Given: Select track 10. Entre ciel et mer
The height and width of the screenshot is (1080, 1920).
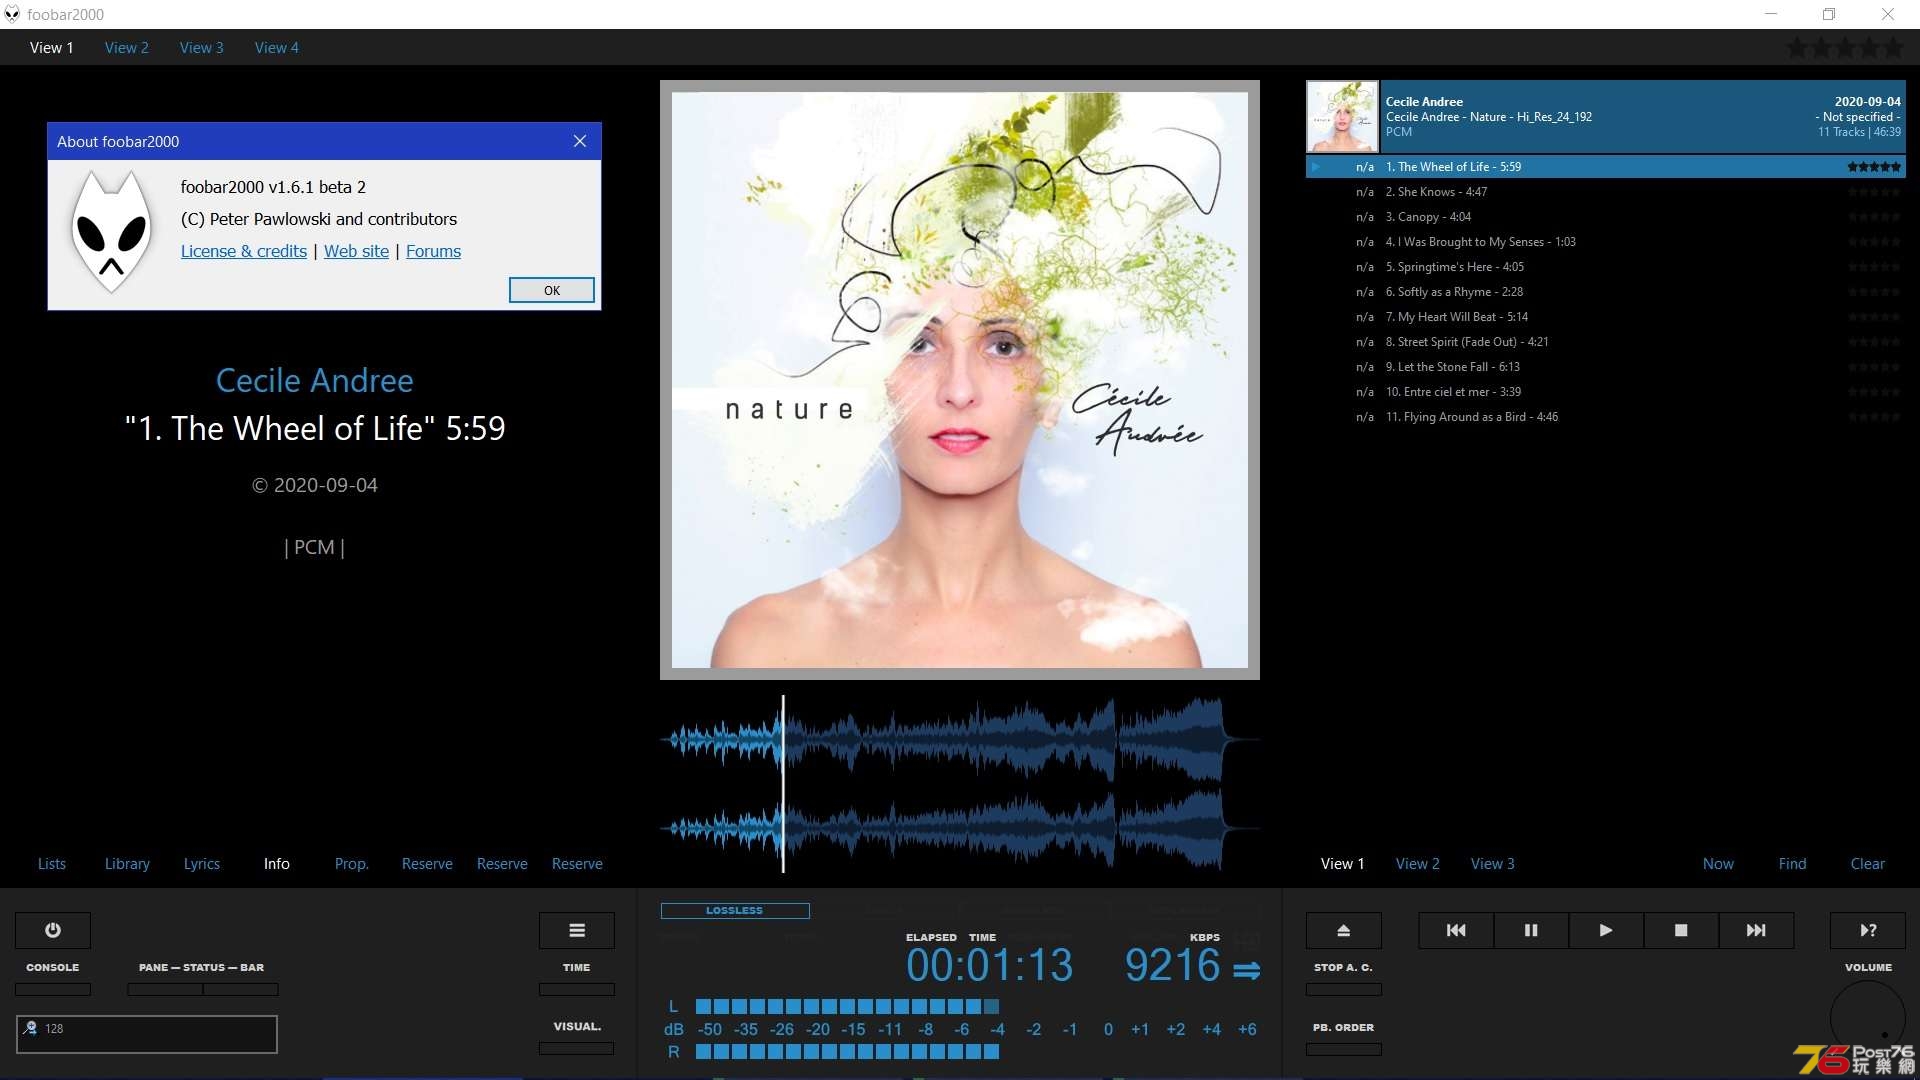Looking at the screenshot, I should point(1606,392).
